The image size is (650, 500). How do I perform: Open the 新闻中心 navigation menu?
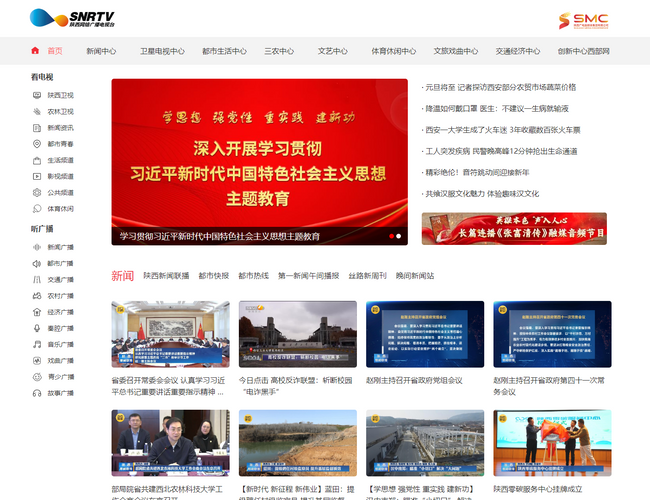[100, 51]
